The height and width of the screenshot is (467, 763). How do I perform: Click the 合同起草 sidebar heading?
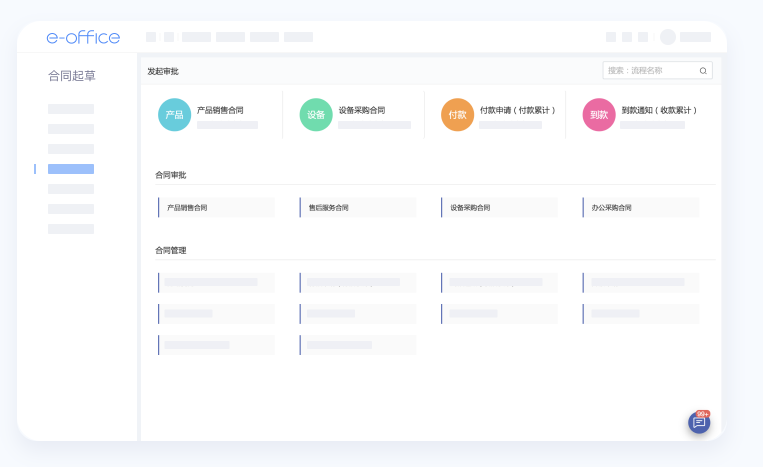click(72, 76)
